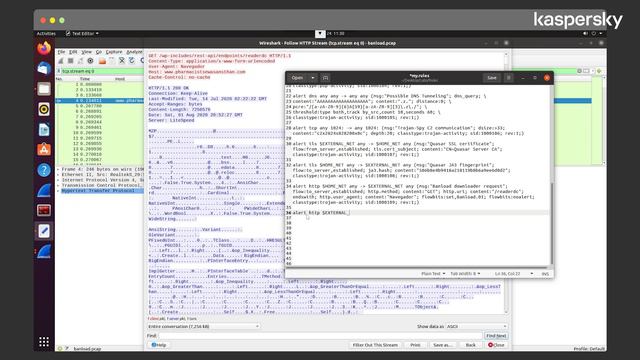Click filter bookmark icon beside tcp.stream filter
This screenshot has height=360, width=640.
coord(59,71)
